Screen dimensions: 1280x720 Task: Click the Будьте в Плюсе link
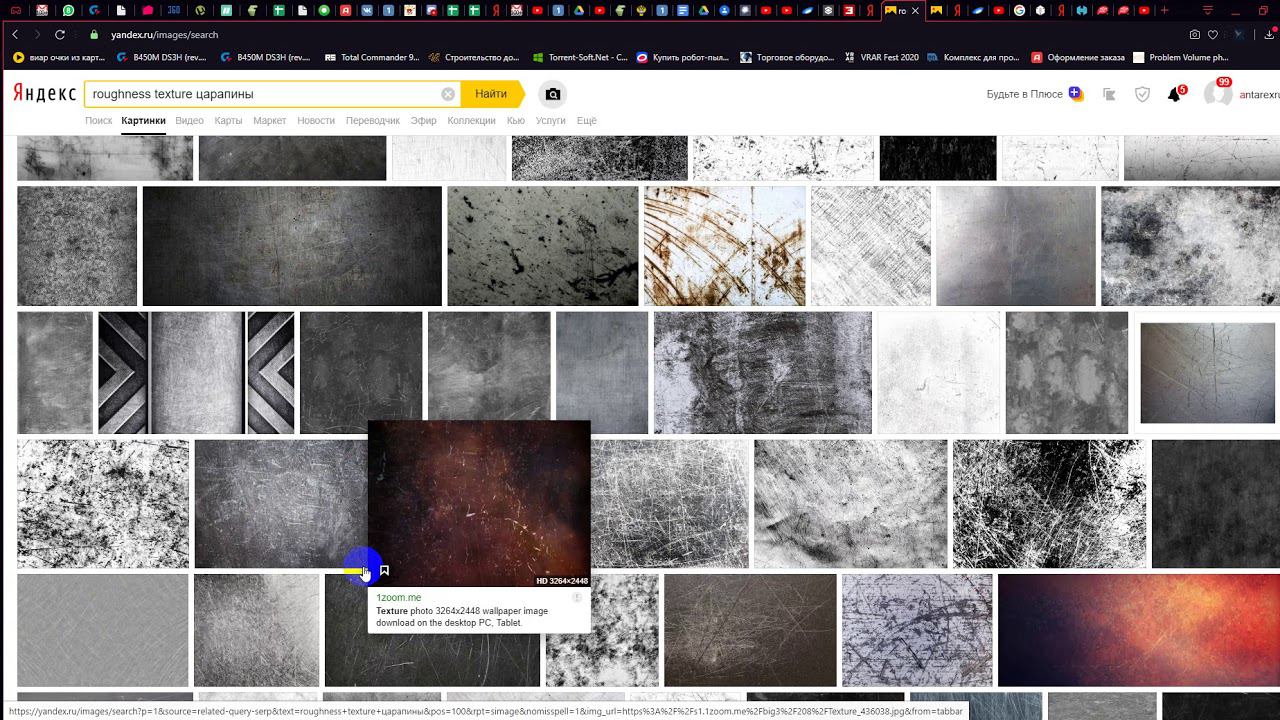[1025, 94]
